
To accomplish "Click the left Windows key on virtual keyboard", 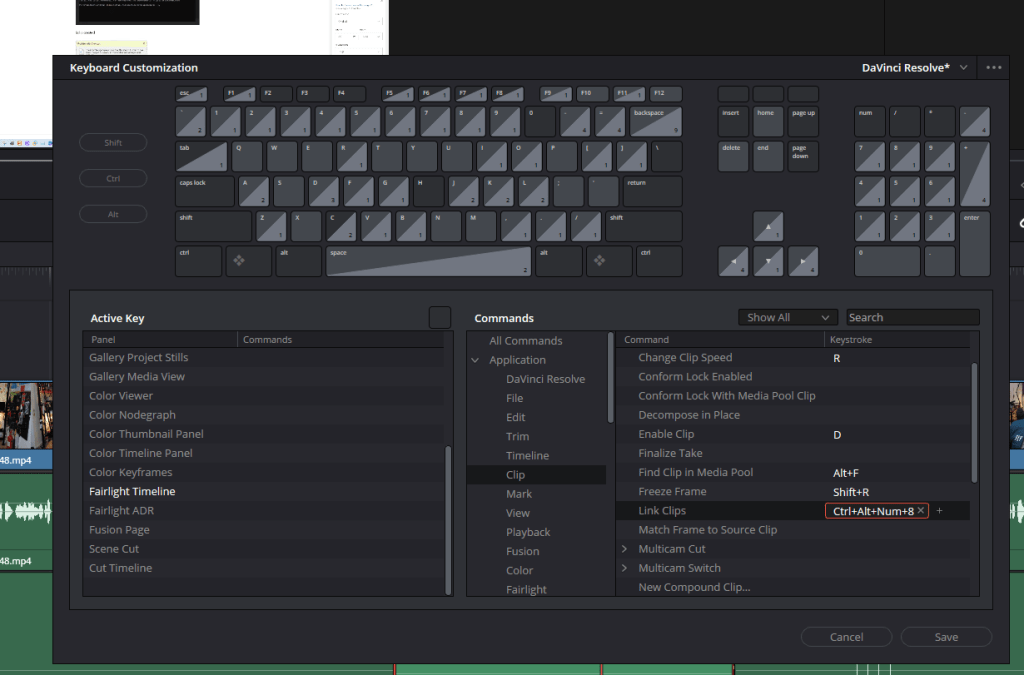I will (x=248, y=261).
